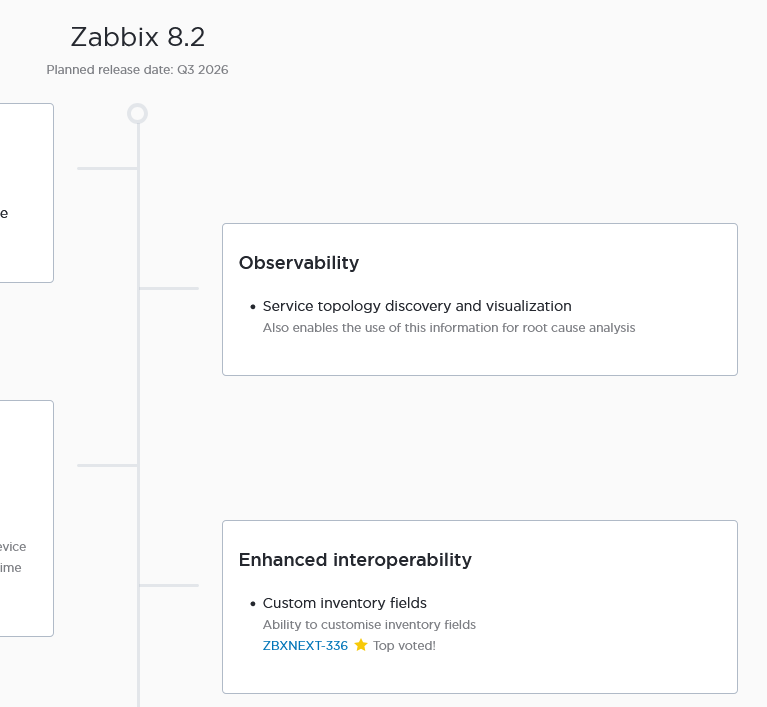
Task: Click the Custom inventory fields item
Action: pyautogui.click(x=345, y=603)
